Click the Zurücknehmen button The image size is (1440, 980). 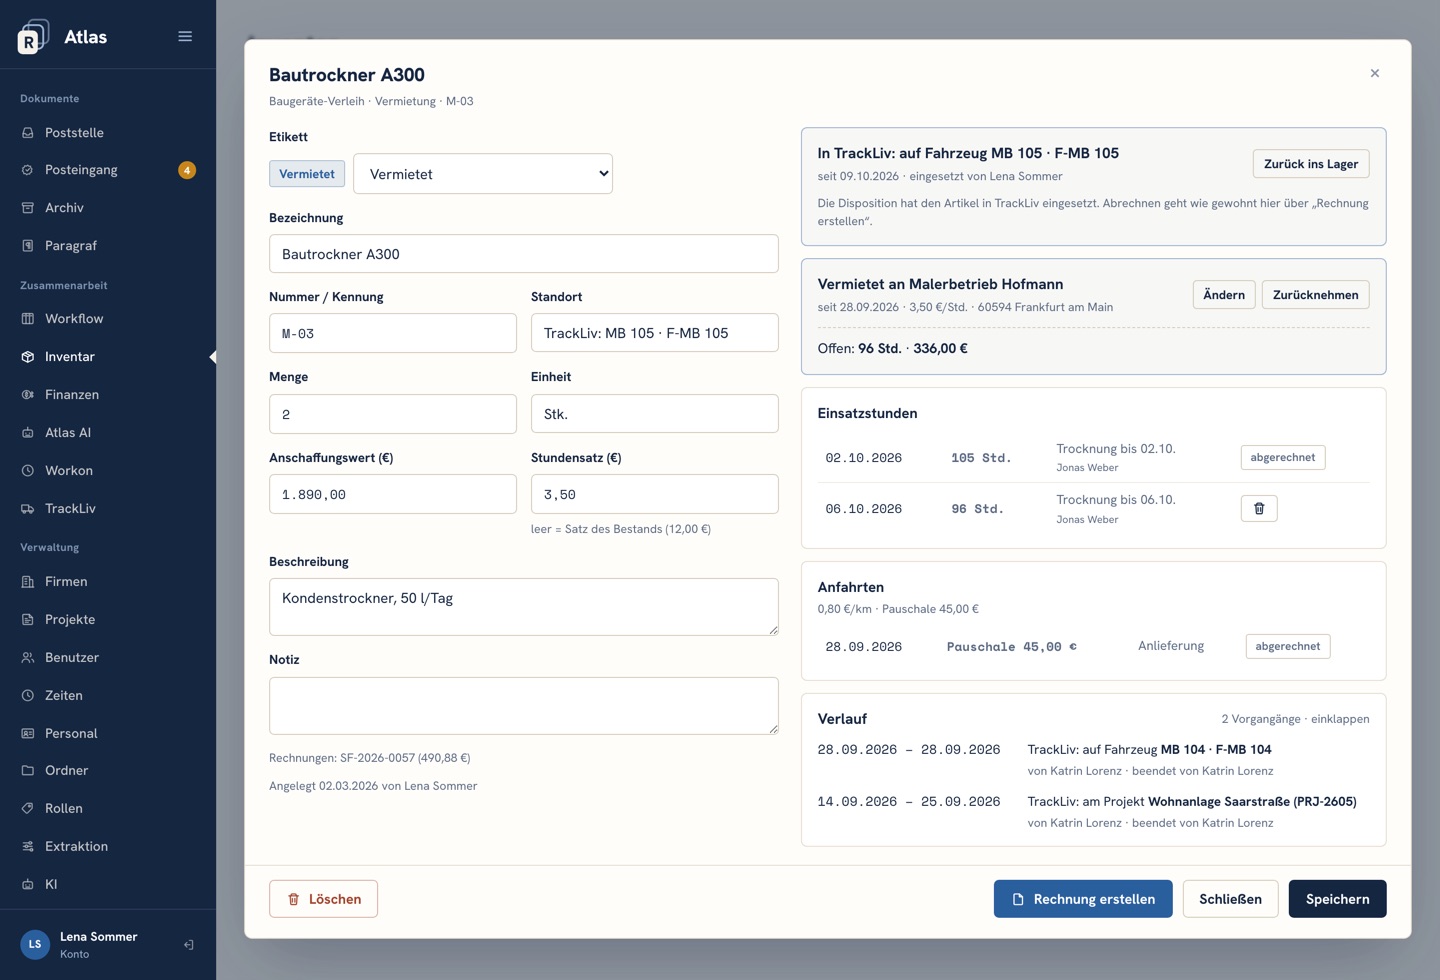1315,295
